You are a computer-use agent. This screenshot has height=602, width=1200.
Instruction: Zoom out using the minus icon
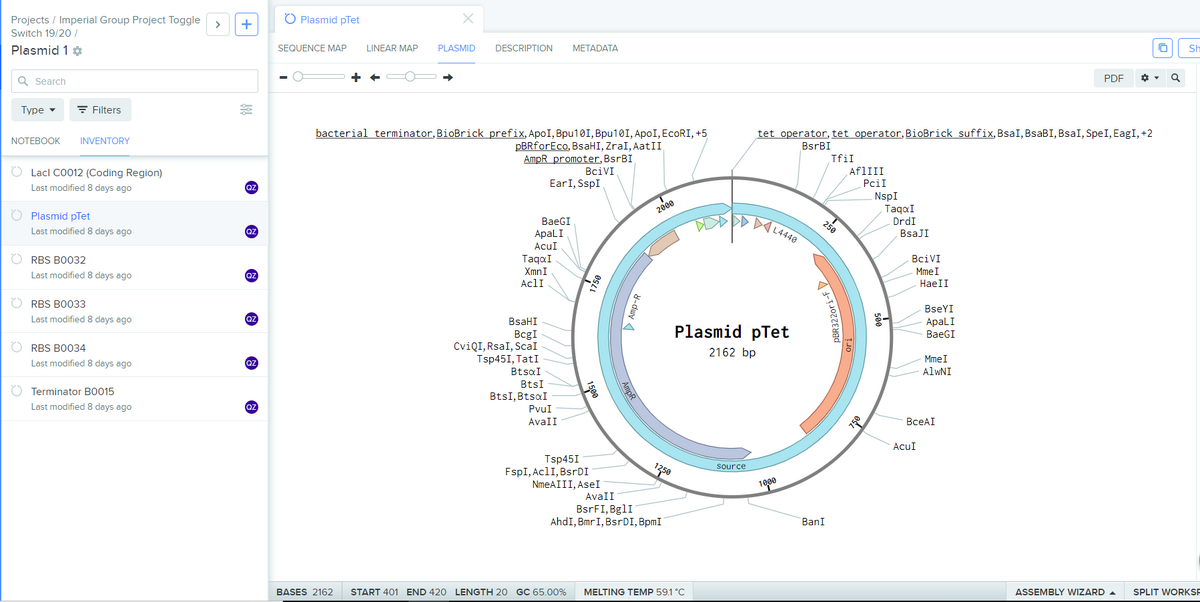tap(283, 77)
